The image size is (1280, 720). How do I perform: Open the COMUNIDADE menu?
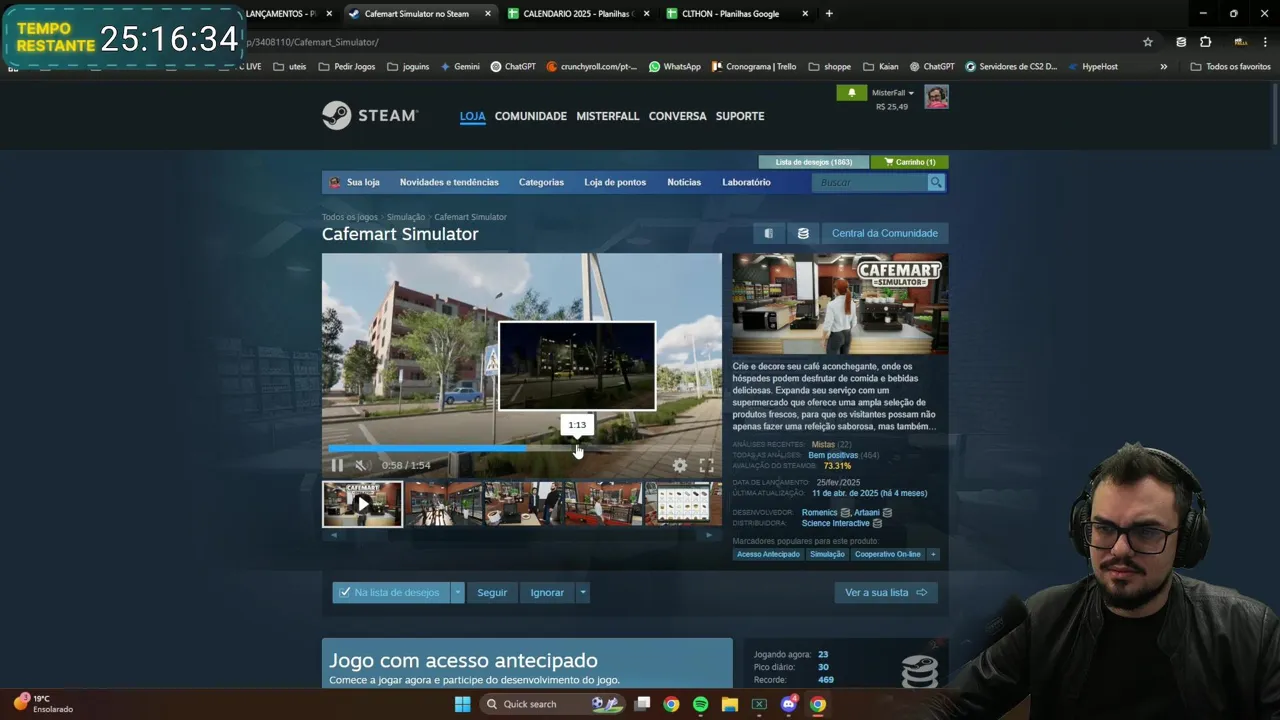click(x=531, y=116)
